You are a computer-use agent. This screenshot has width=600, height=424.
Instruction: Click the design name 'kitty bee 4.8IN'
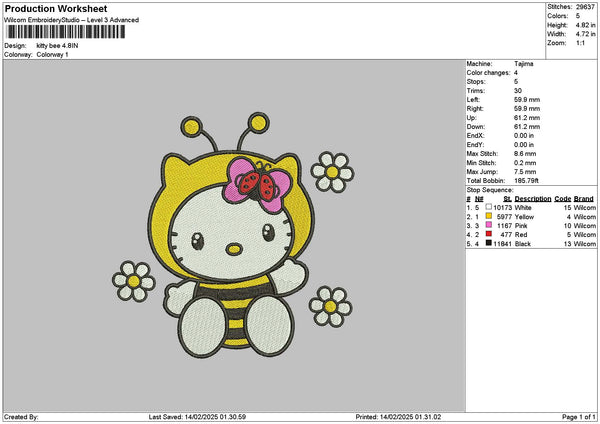pos(57,46)
